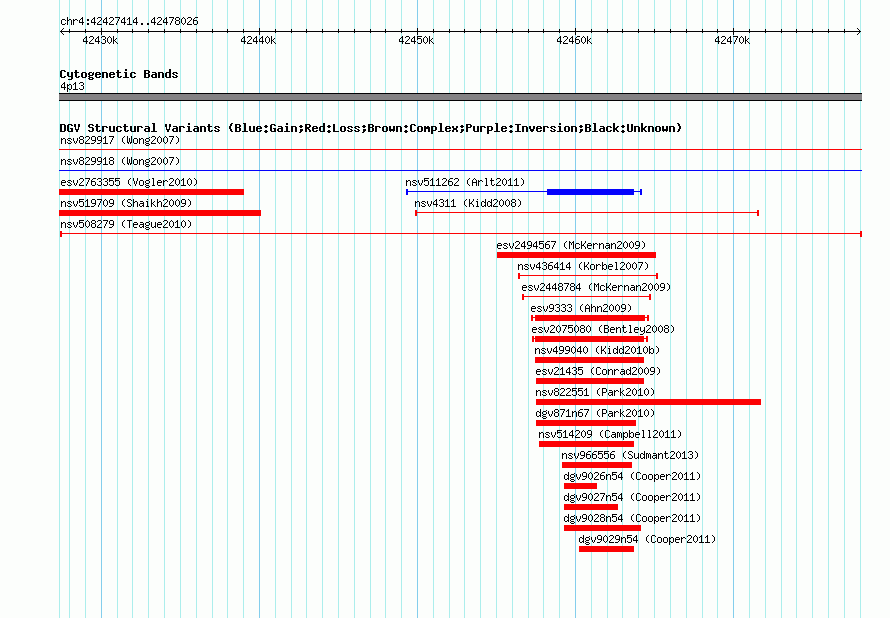The height and width of the screenshot is (618, 890).
Task: Select the nsv508279 (Teague2010) label
Action: [126, 224]
